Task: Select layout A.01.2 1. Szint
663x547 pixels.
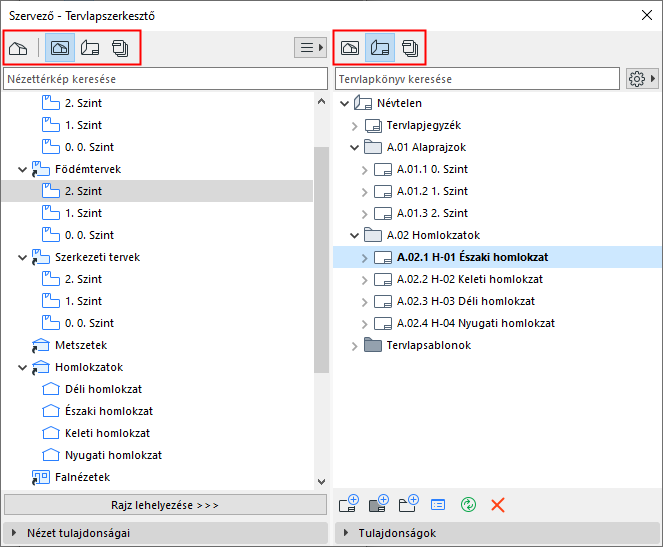Action: pos(432,191)
